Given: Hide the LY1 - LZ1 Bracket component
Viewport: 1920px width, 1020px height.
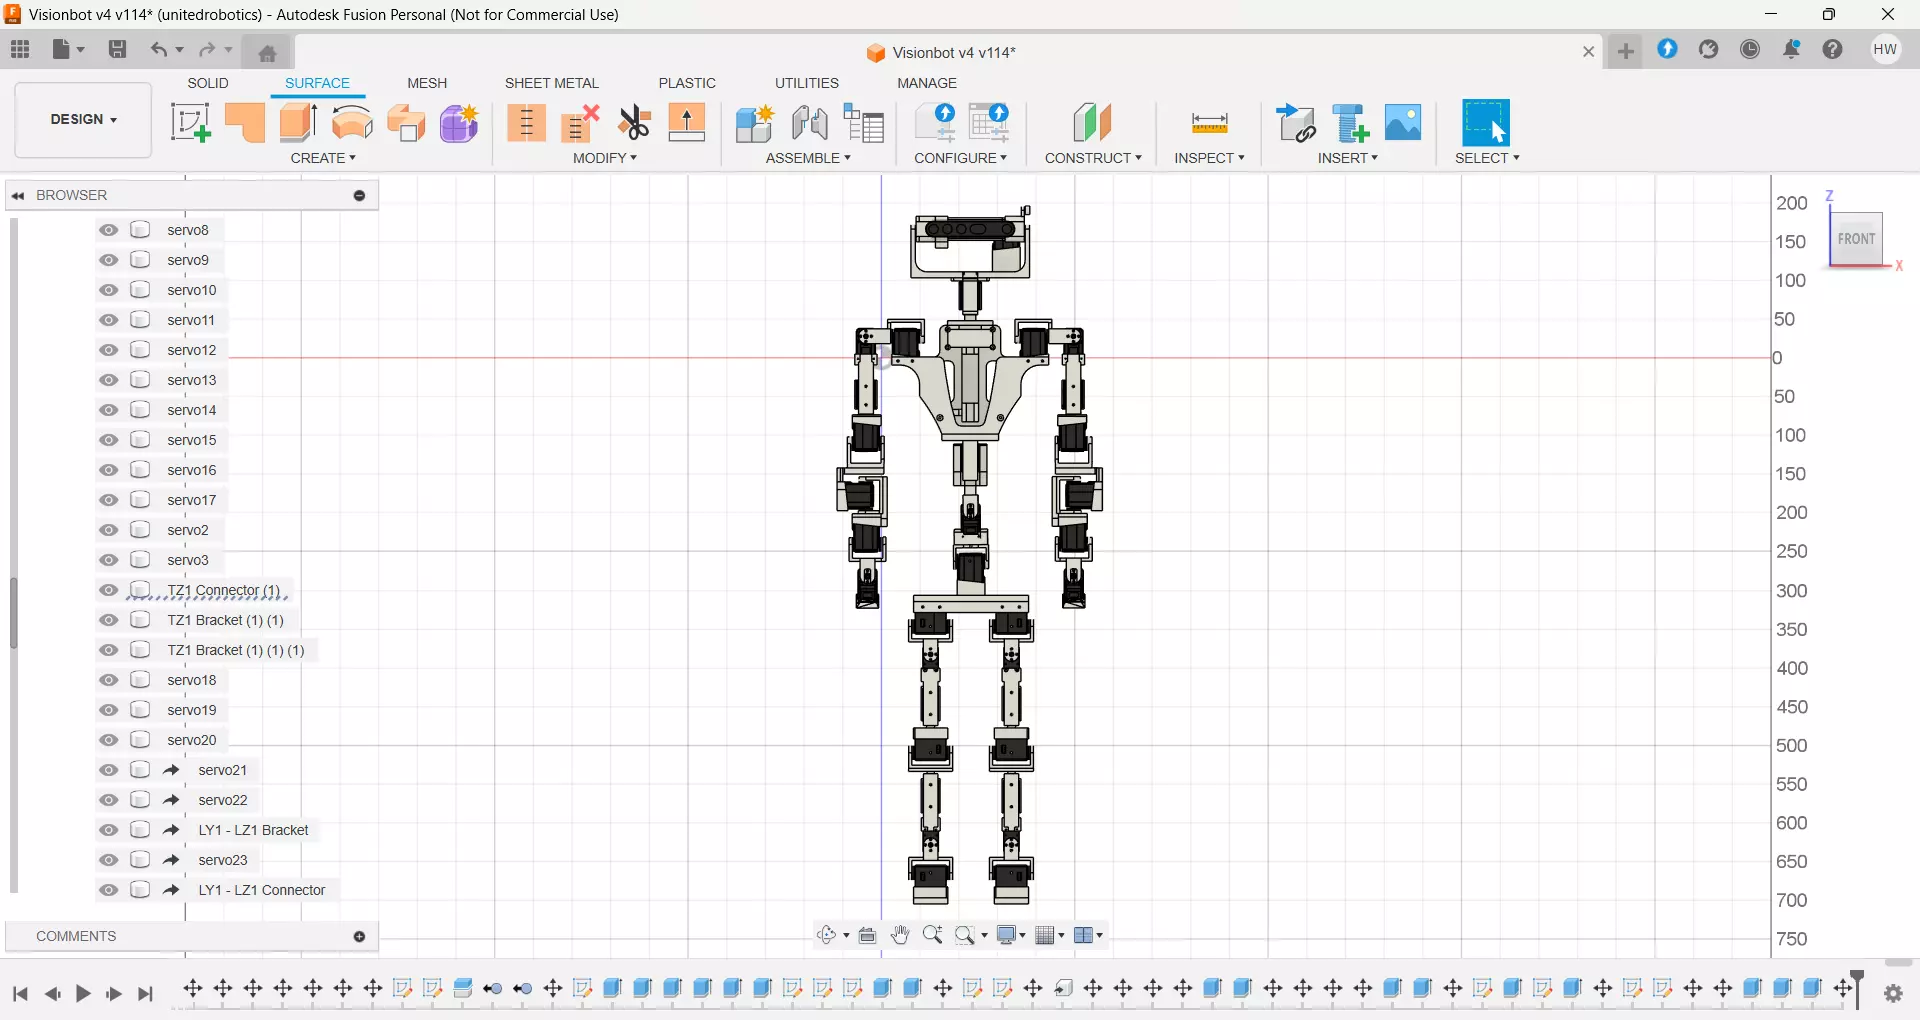Looking at the screenshot, I should coord(109,830).
